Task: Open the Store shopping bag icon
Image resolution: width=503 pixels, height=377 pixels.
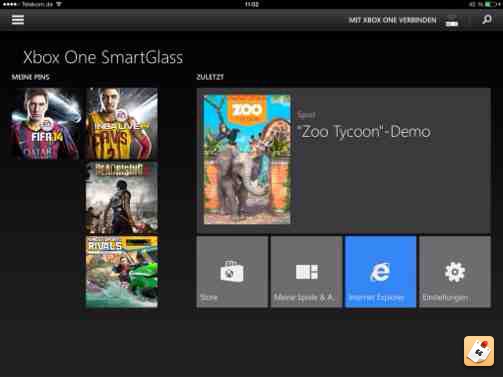Action: pyautogui.click(x=232, y=272)
